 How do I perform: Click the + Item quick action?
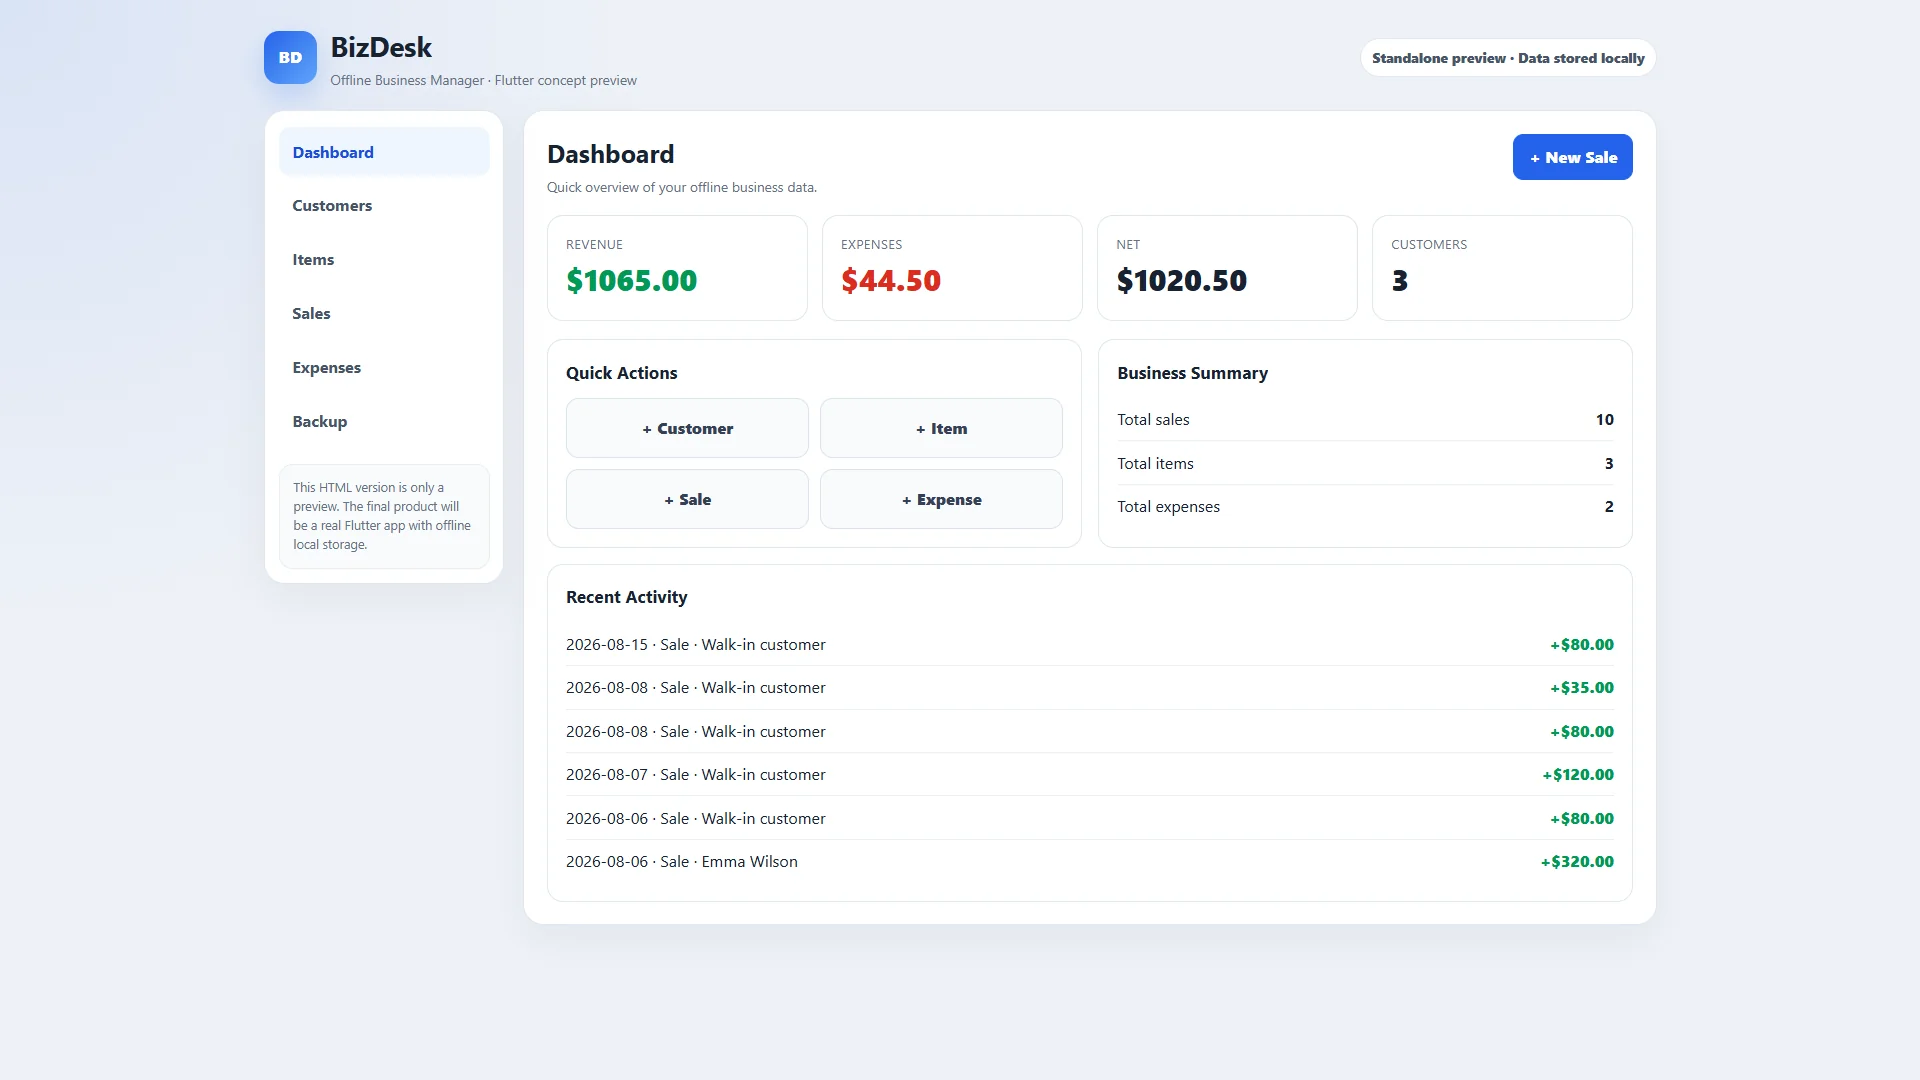[941, 428]
